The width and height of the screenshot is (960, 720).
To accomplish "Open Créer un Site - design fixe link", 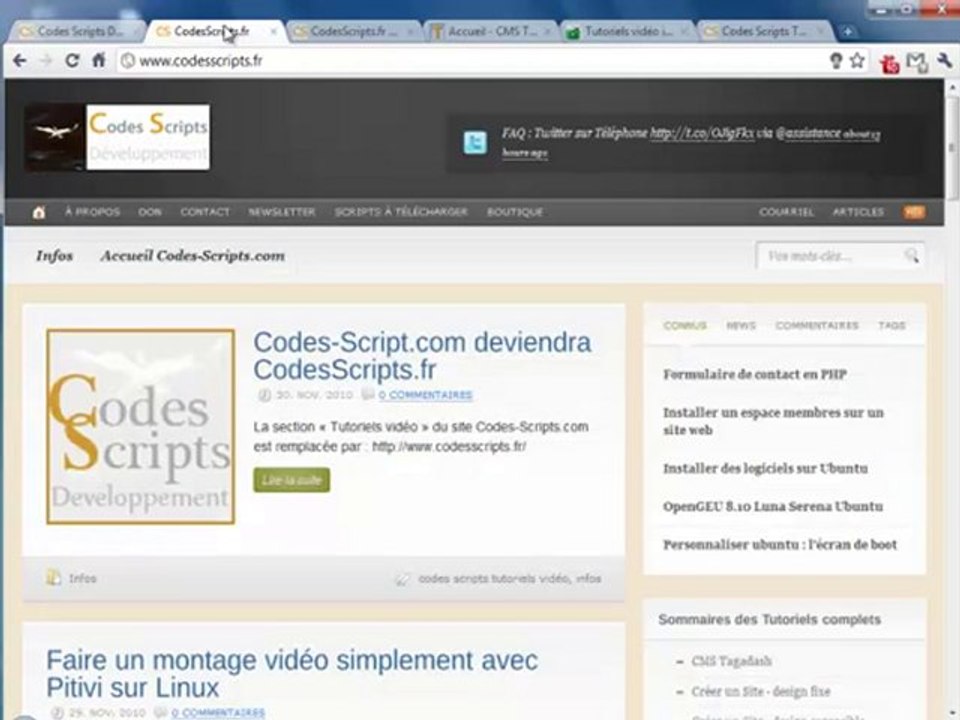I will (x=761, y=691).
